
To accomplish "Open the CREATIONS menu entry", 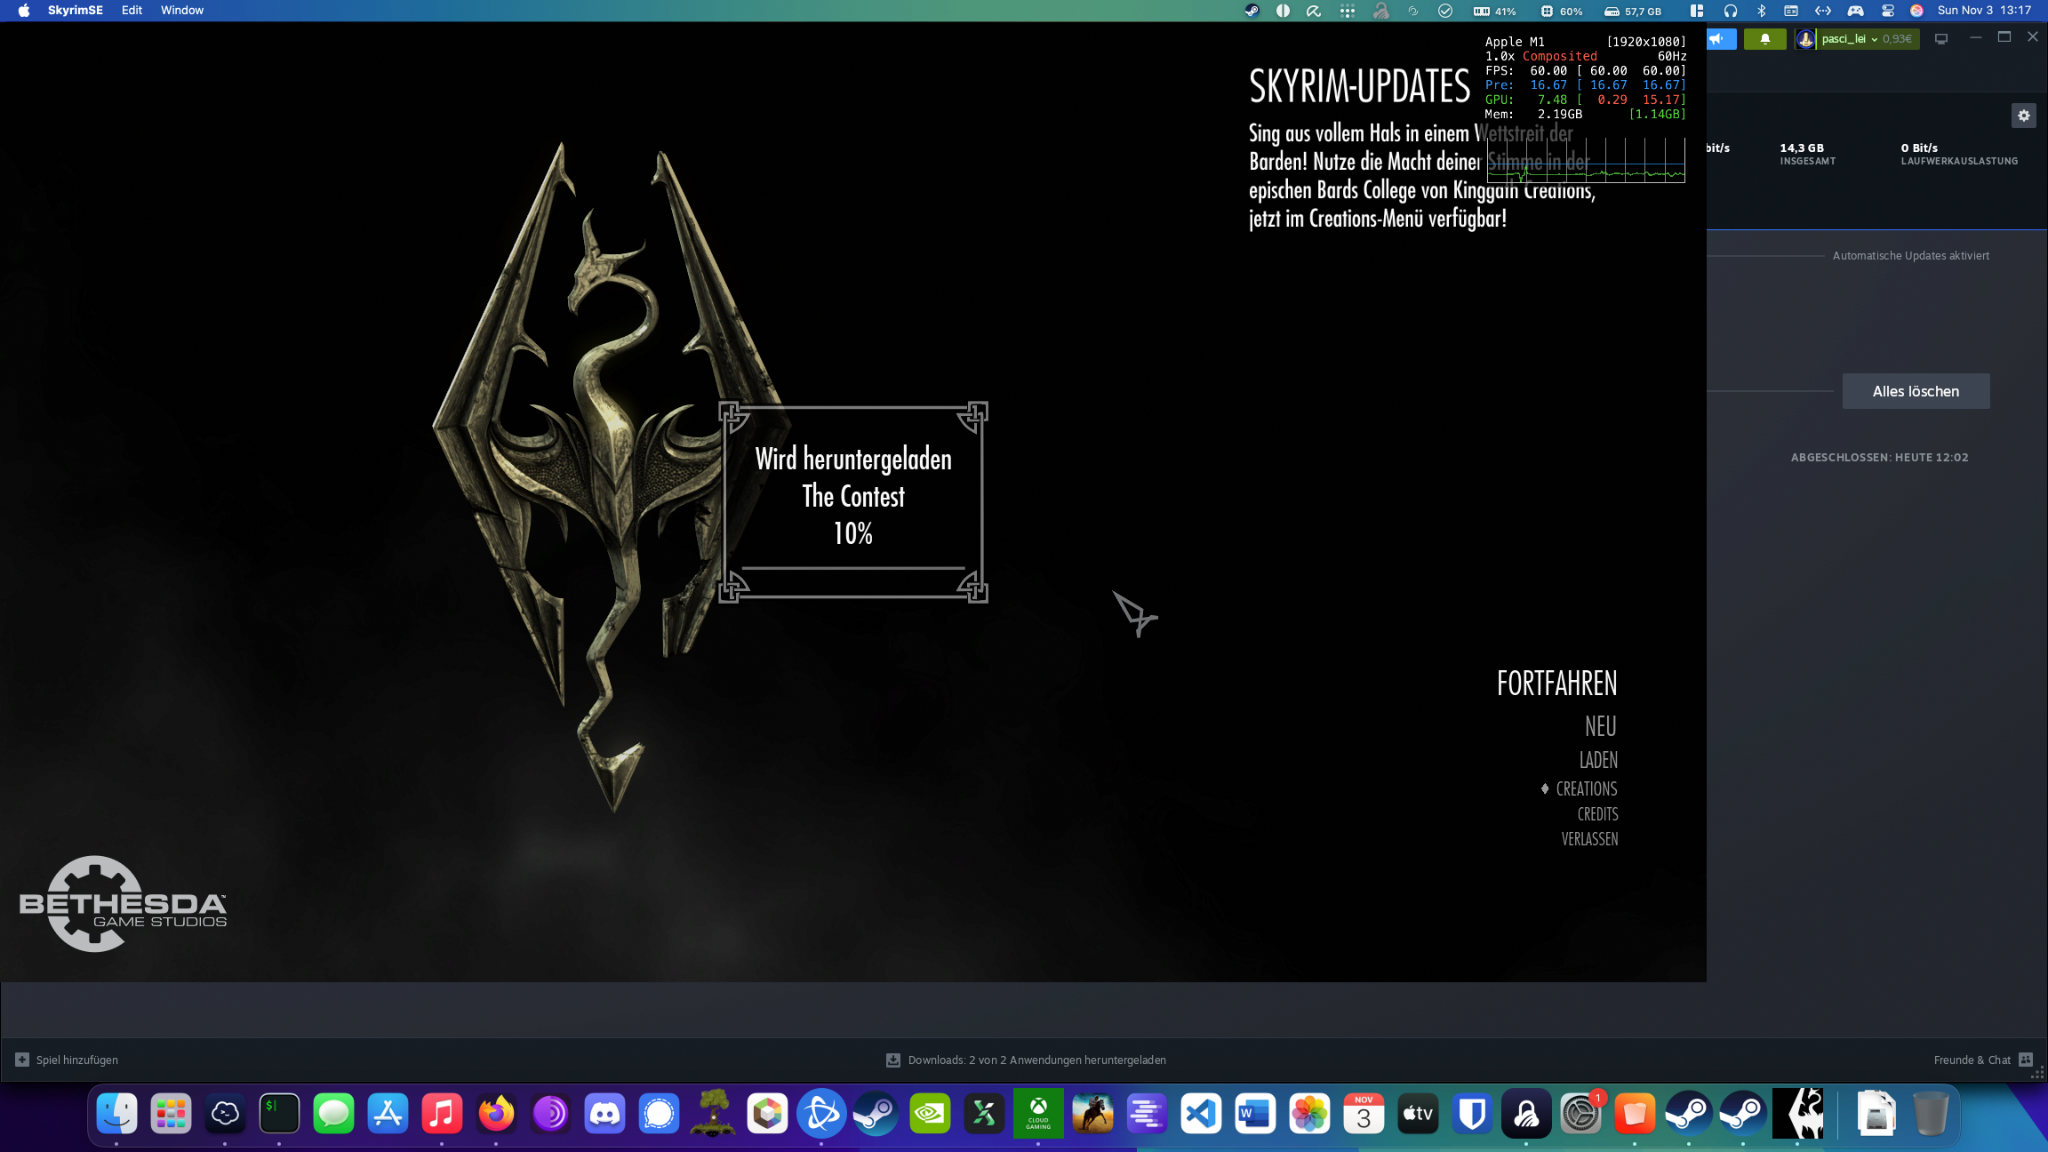I will point(1586,789).
